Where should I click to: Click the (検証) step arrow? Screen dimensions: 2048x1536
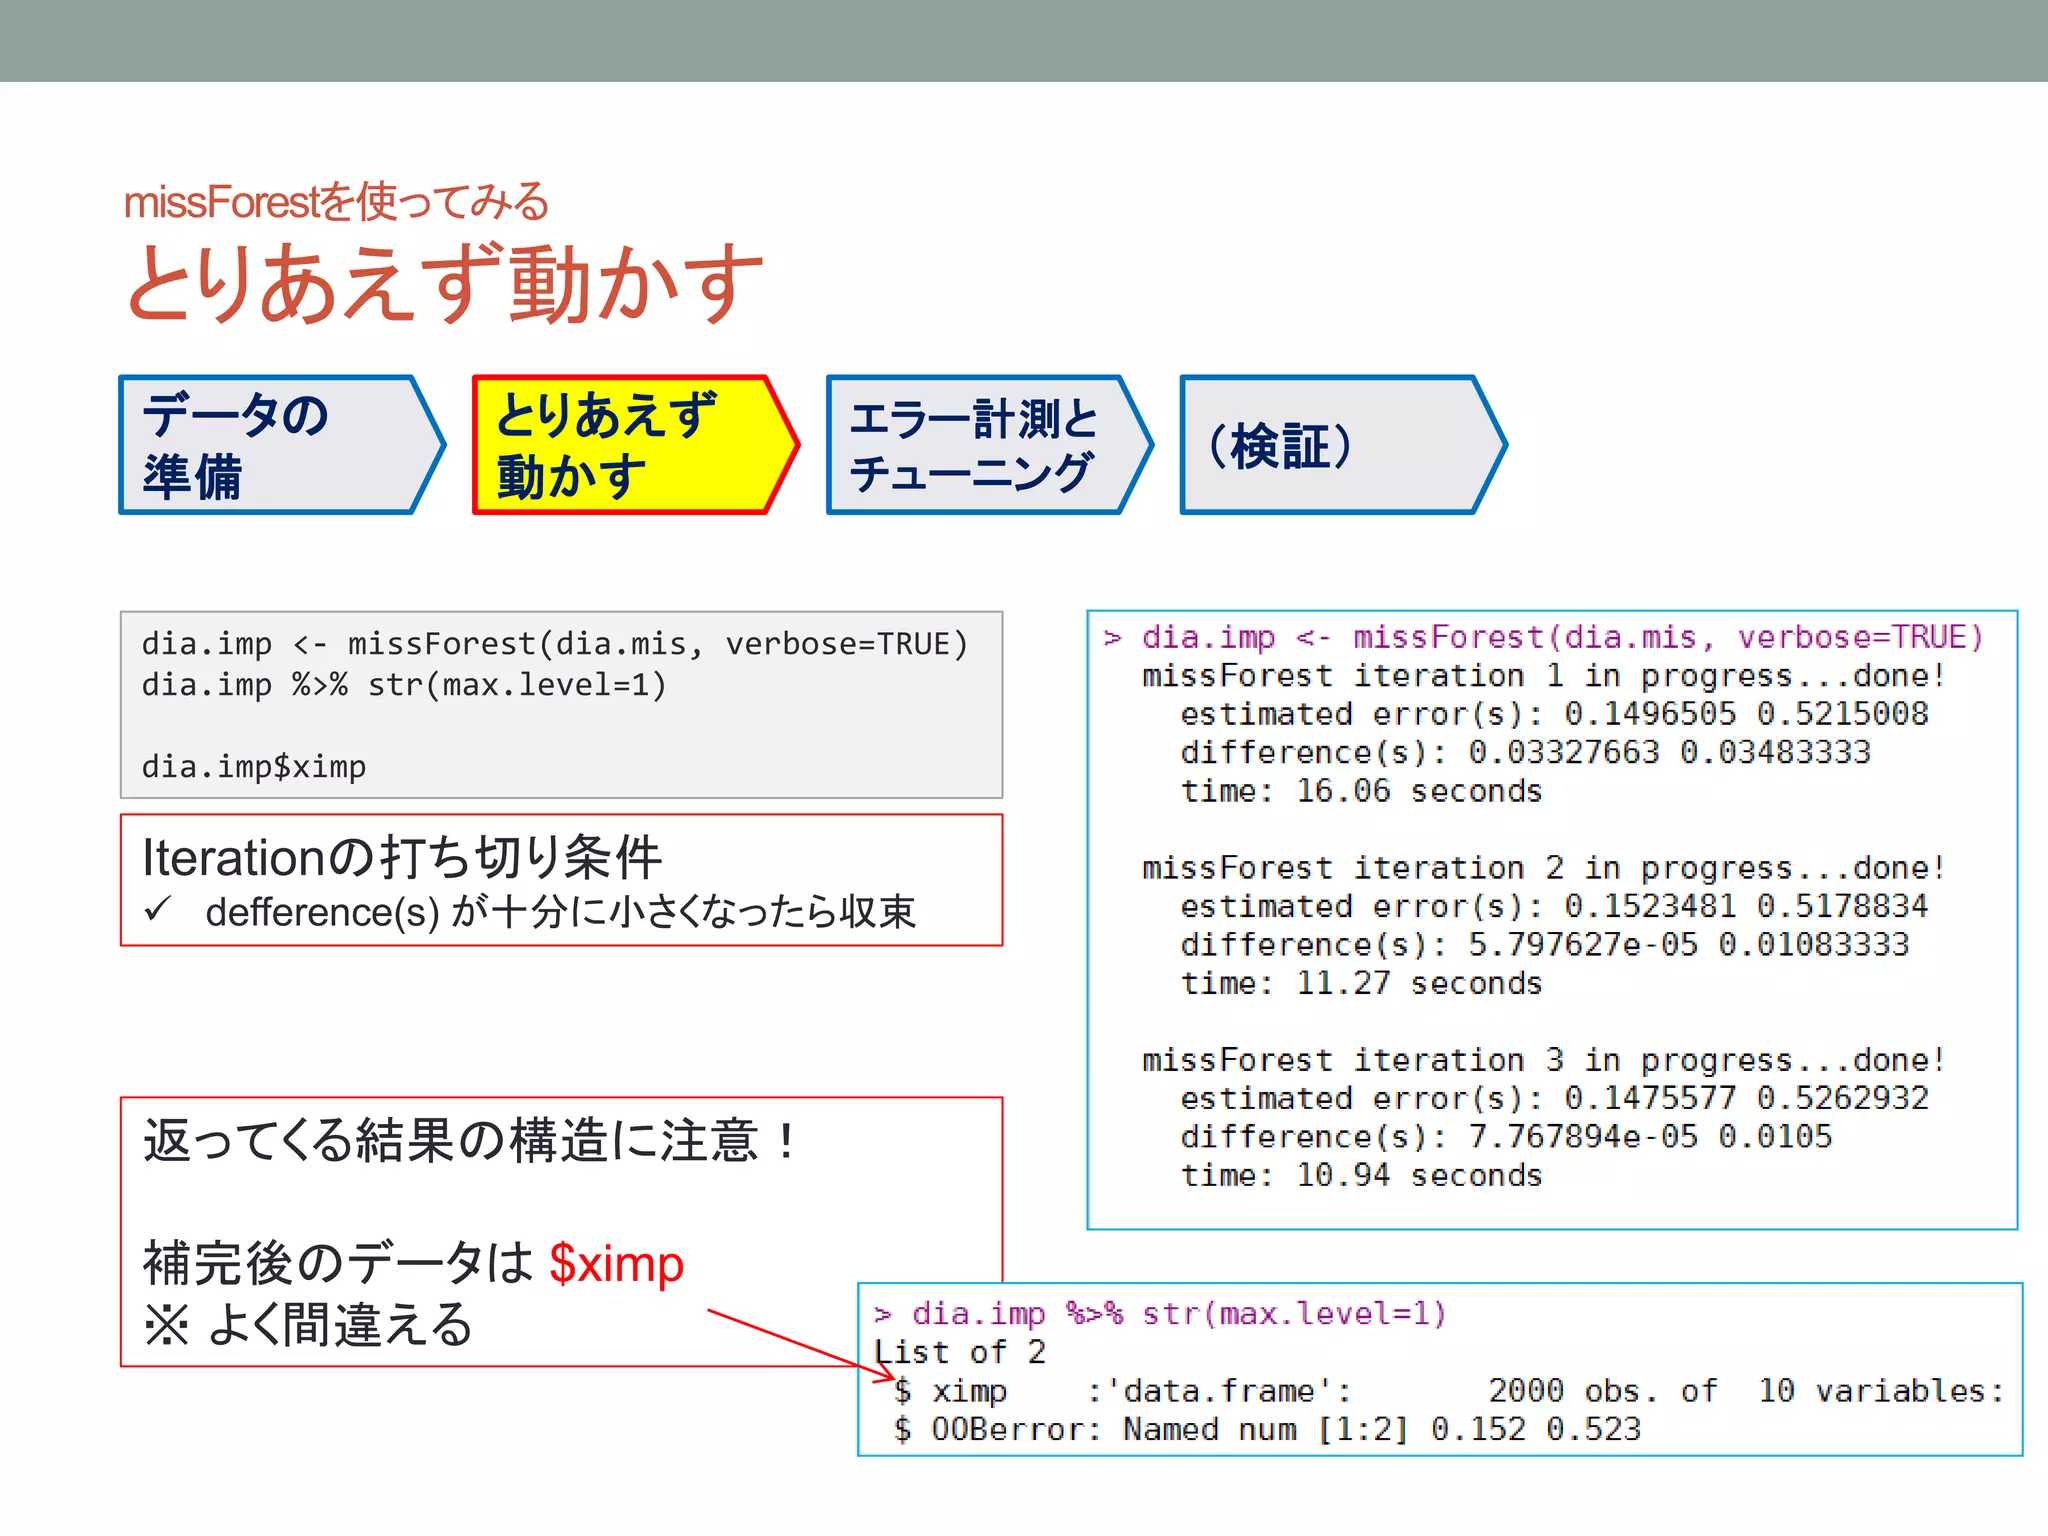pyautogui.click(x=1330, y=446)
